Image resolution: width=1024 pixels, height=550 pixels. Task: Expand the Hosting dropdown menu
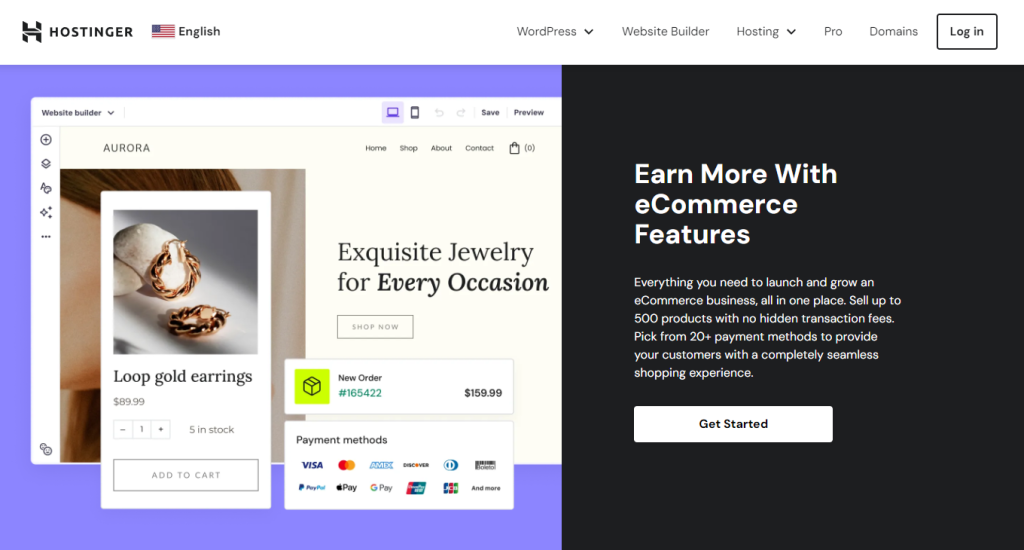point(766,32)
